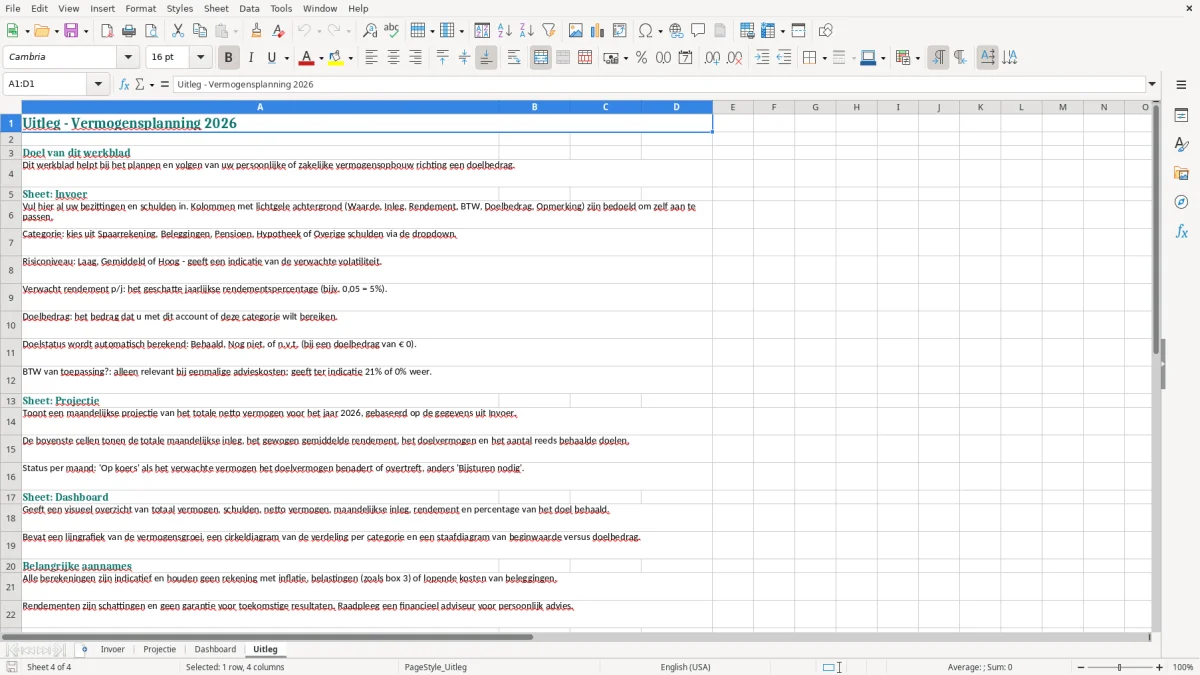Screen dimensions: 1200x675
Task: Switch to the Invoer sheet tab
Action: [113, 649]
